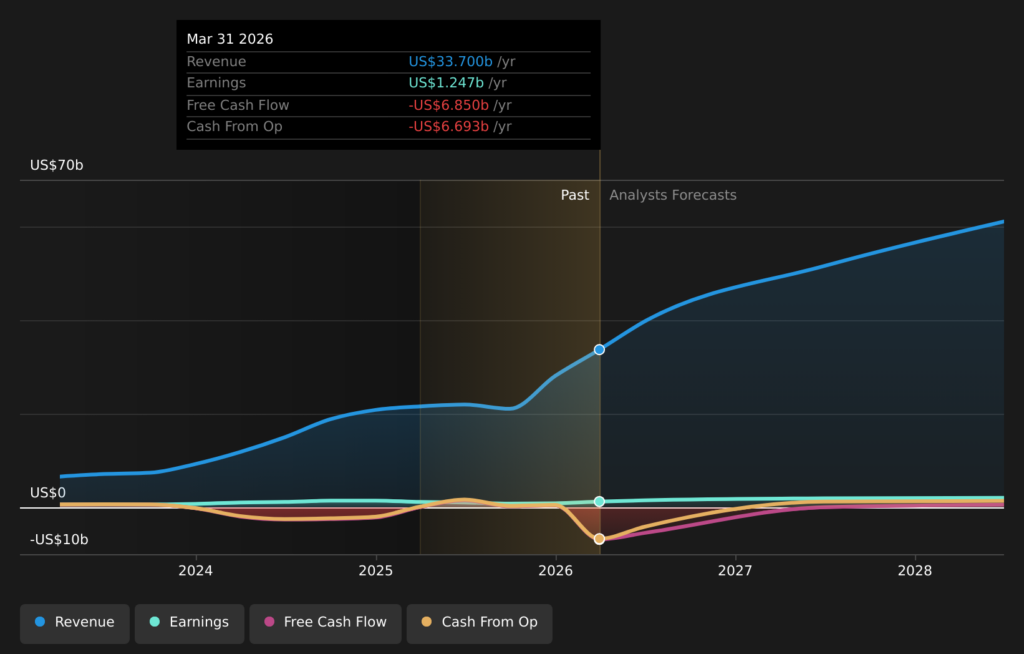Click the 2028 x-axis label
Image resolution: width=1024 pixels, height=654 pixels.
pos(914,571)
